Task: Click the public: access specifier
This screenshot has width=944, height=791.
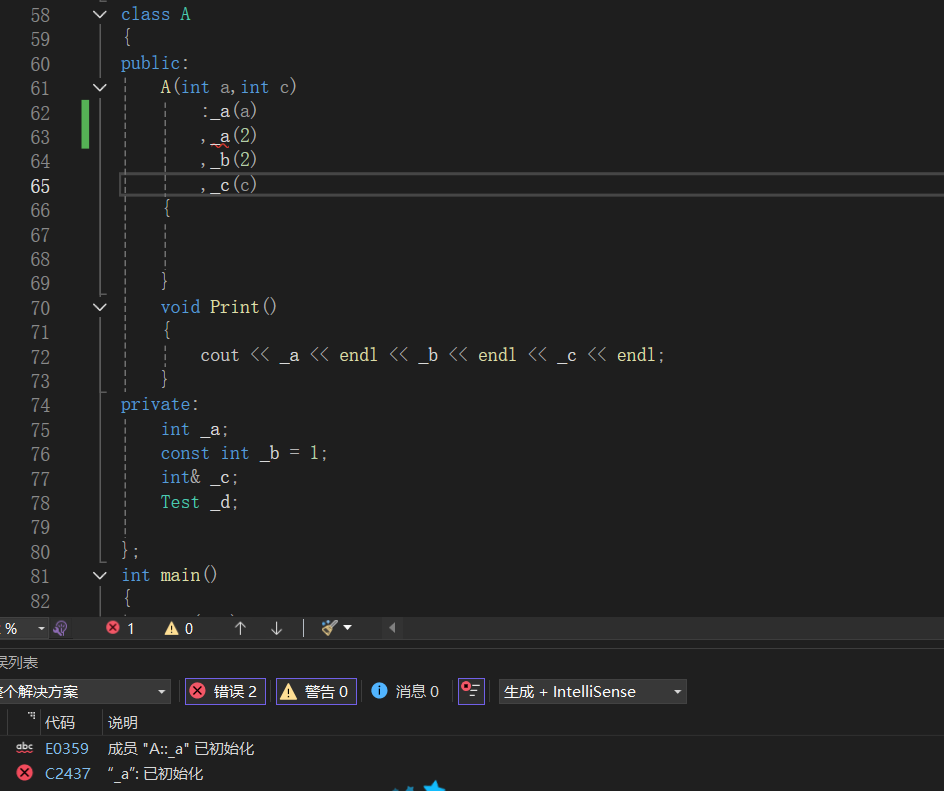Action: click(x=155, y=63)
